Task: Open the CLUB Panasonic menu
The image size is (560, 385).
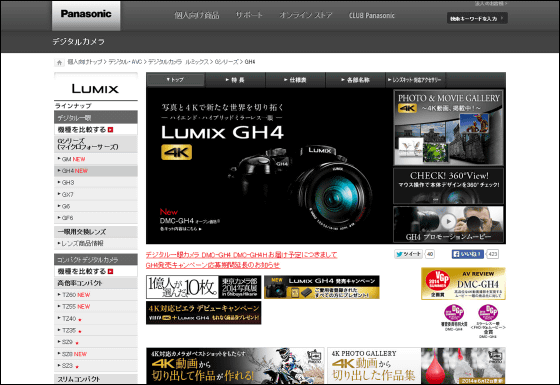Action: [372, 15]
